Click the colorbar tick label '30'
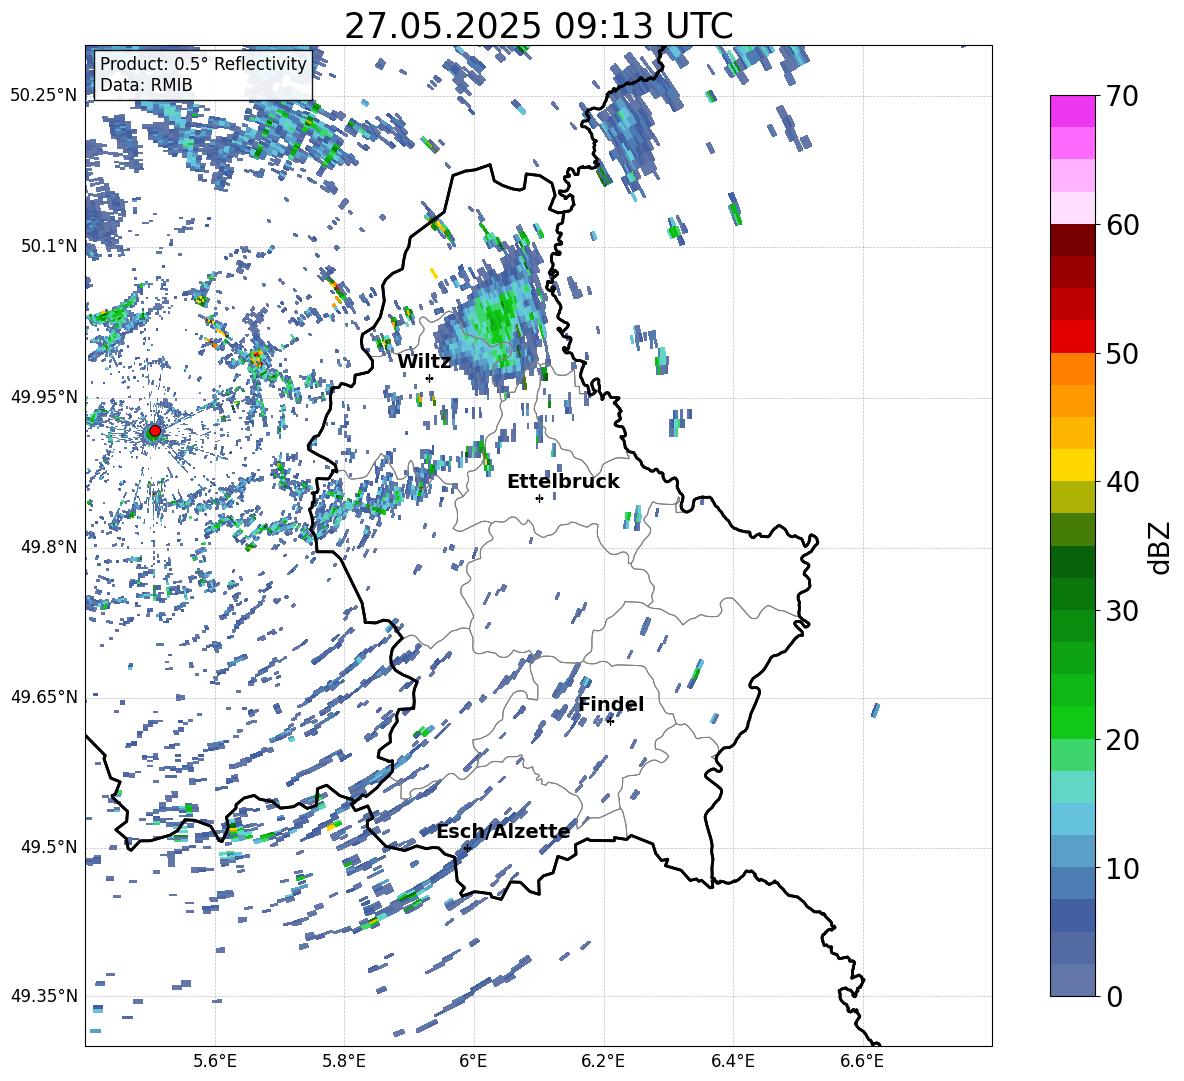 (x=1122, y=611)
